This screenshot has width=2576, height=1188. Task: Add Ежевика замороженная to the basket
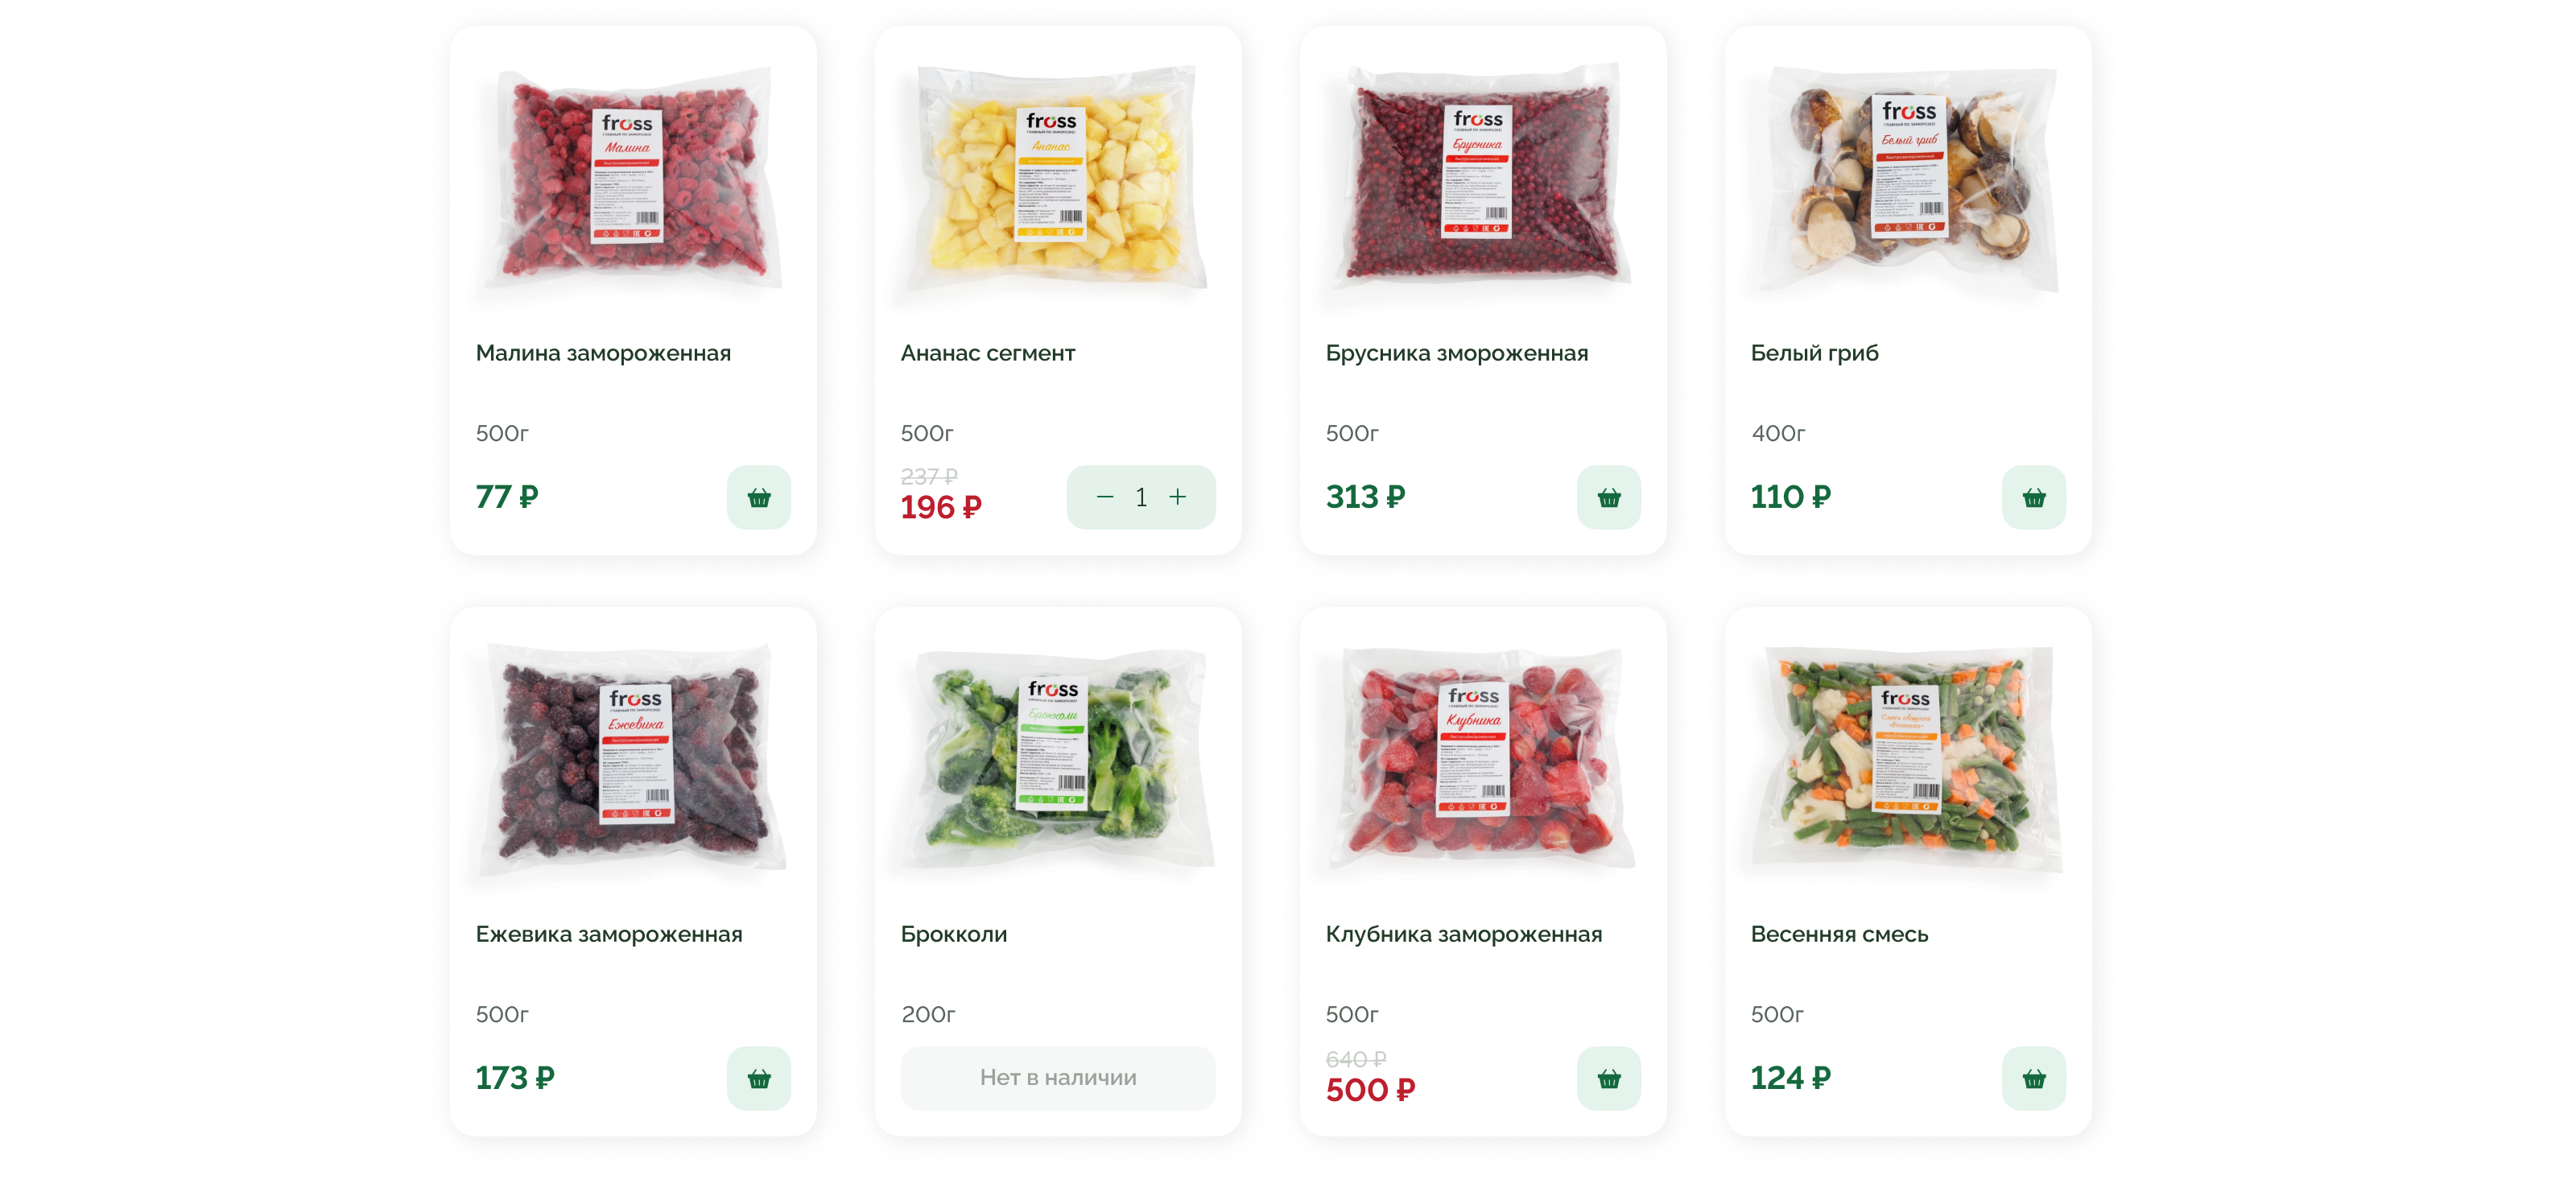tap(758, 1078)
